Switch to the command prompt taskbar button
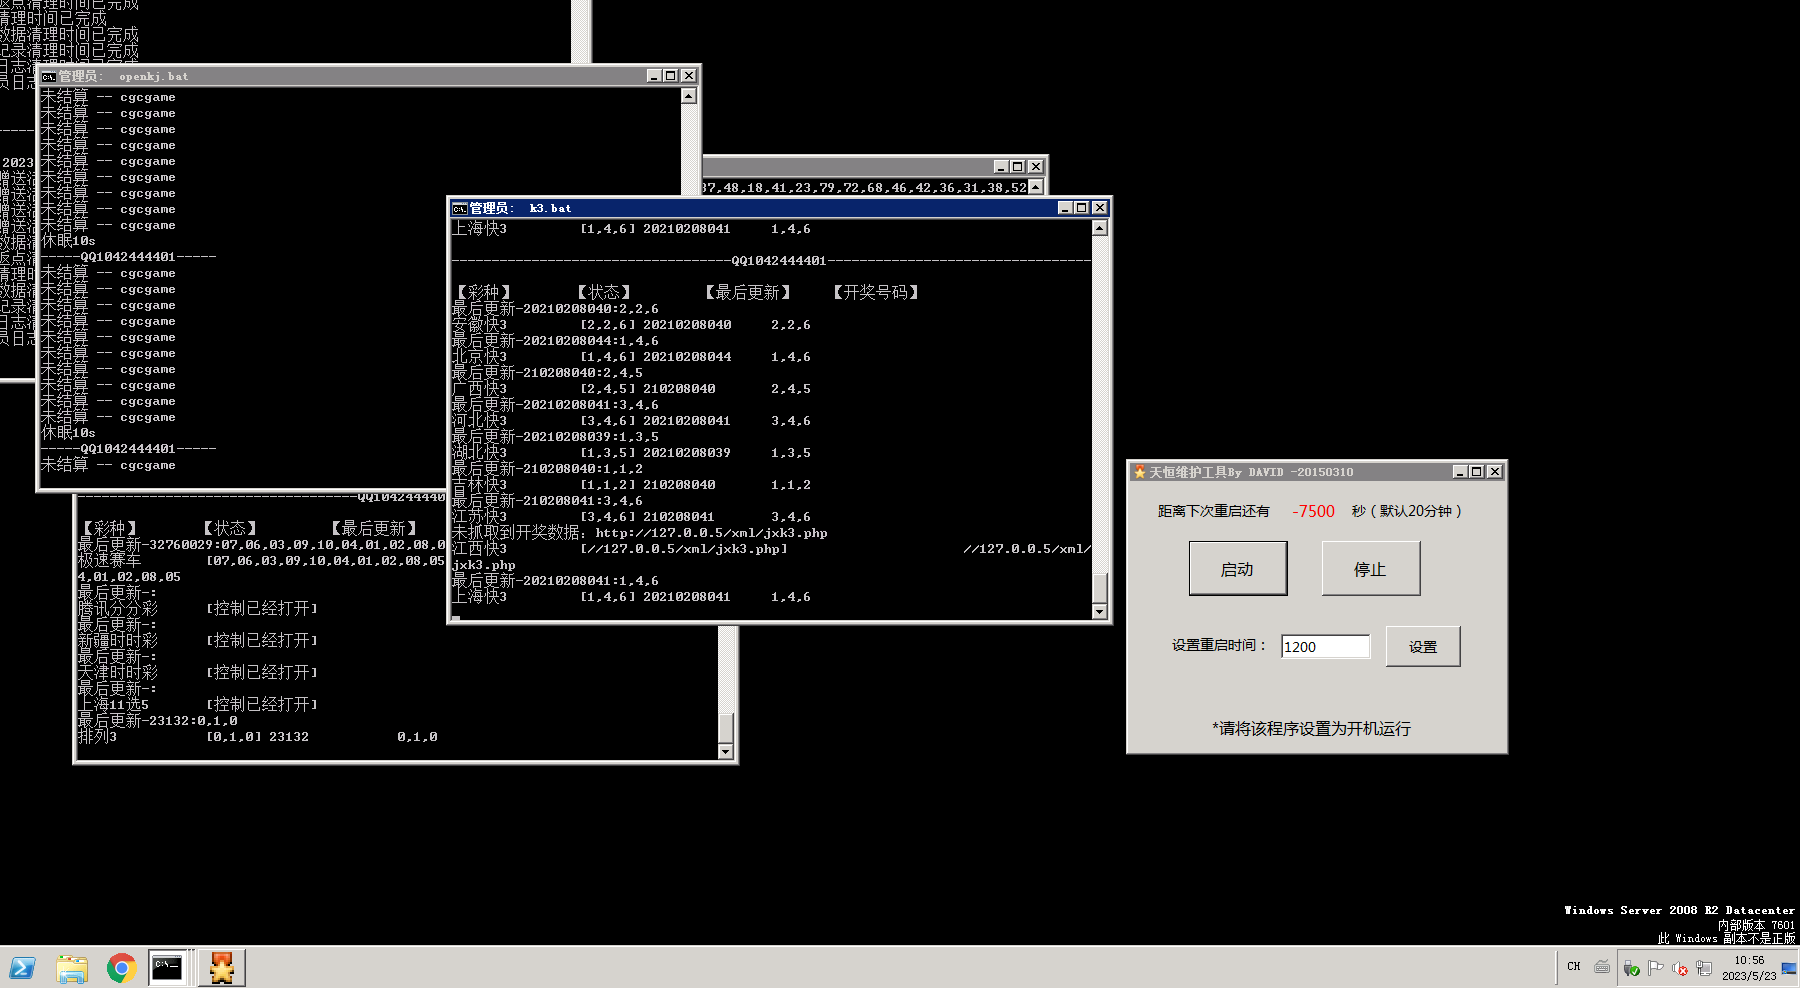The width and height of the screenshot is (1800, 988). [x=168, y=967]
